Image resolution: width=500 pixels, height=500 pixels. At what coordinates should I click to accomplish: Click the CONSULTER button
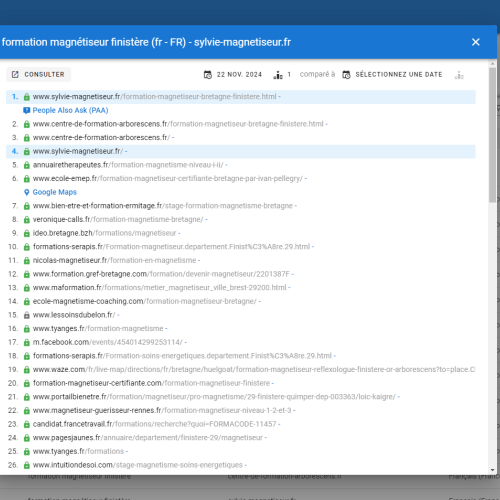click(x=39, y=74)
